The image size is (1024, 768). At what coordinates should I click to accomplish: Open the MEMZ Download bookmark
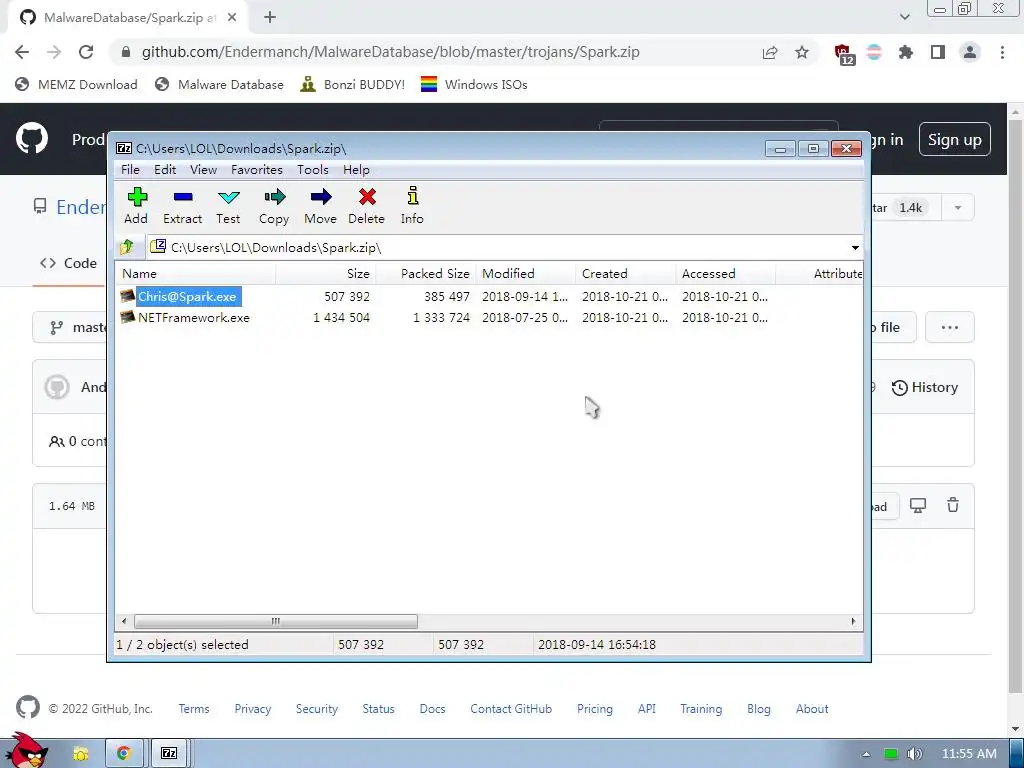[x=76, y=84]
